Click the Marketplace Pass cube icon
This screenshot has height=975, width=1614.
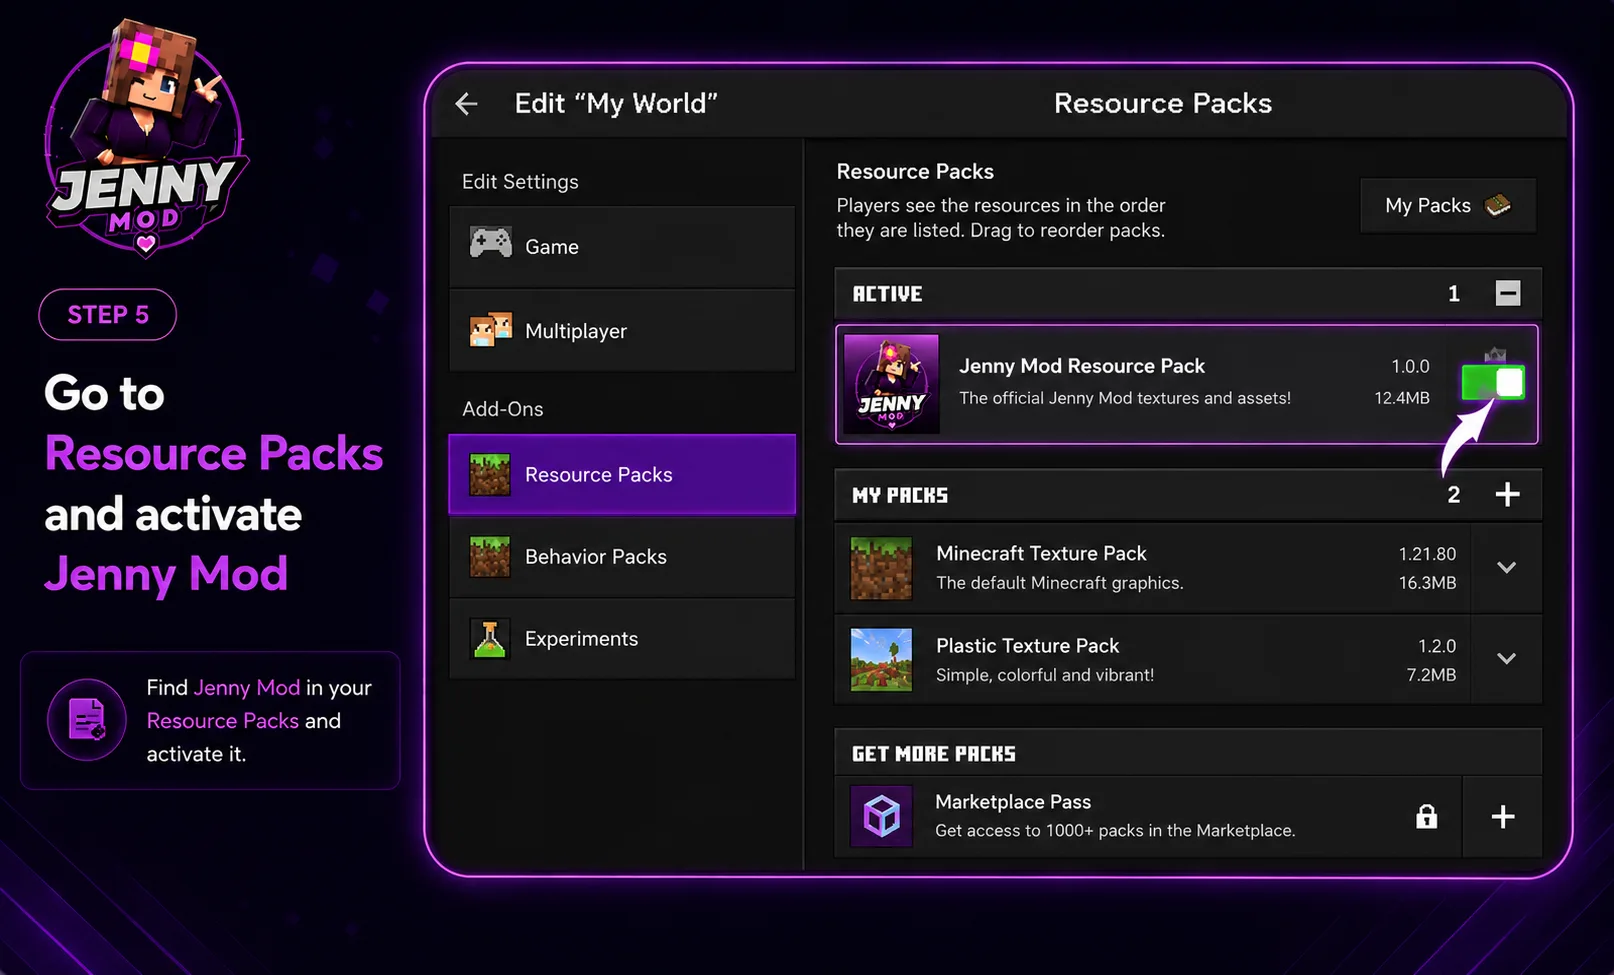click(x=881, y=817)
